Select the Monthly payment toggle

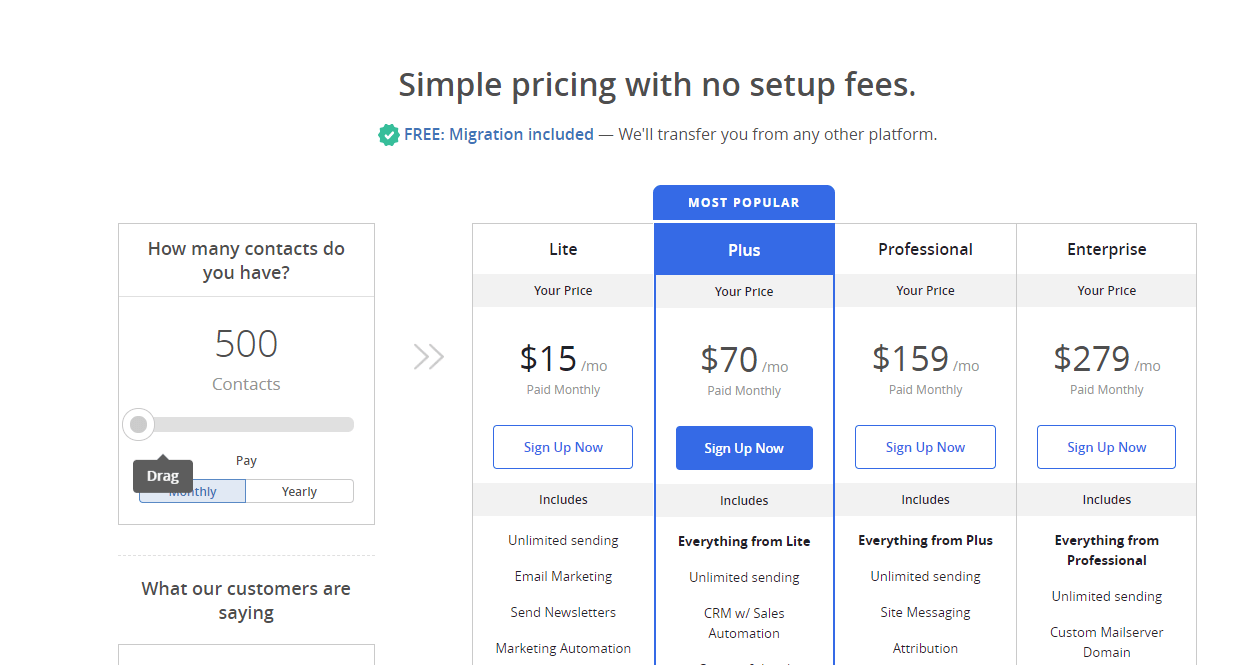[x=192, y=491]
